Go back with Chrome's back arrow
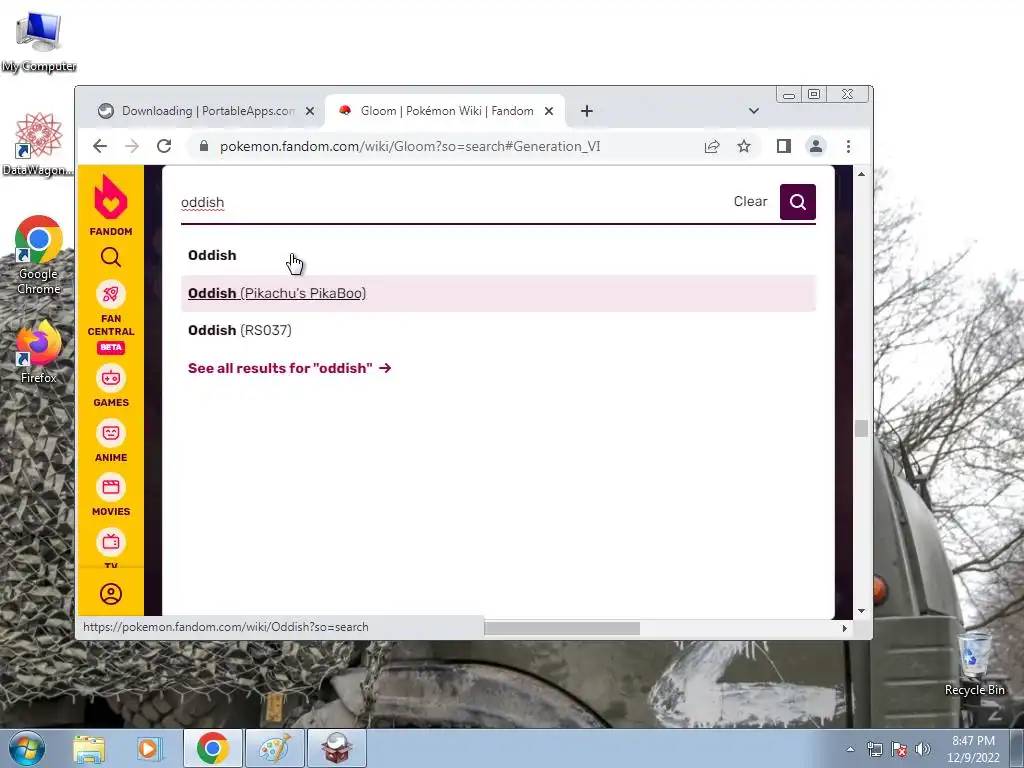 coord(100,146)
